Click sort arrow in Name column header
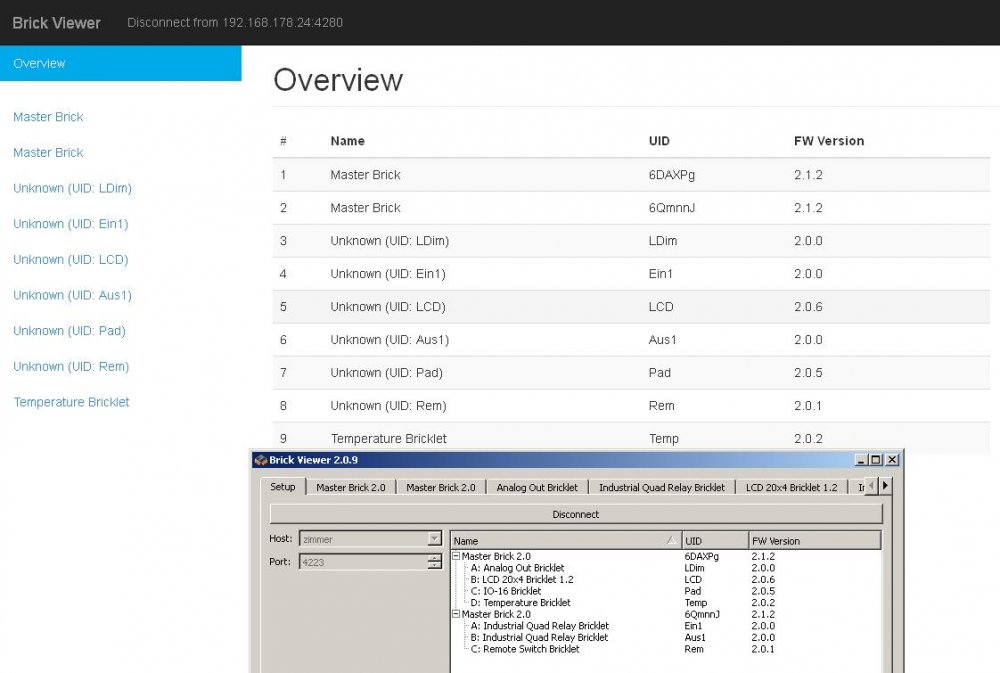Viewport: 1000px width, 673px height. coord(671,540)
